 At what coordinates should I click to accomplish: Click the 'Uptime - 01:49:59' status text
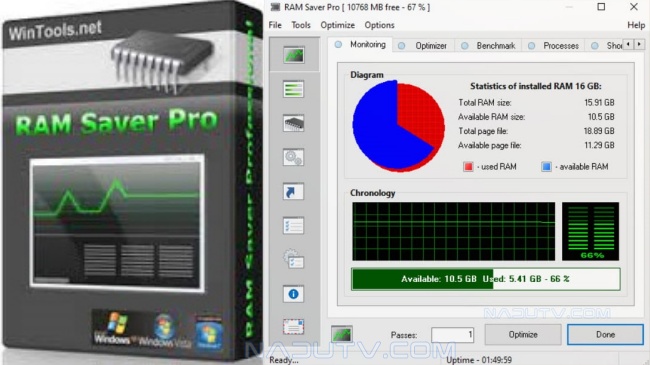[479, 360]
